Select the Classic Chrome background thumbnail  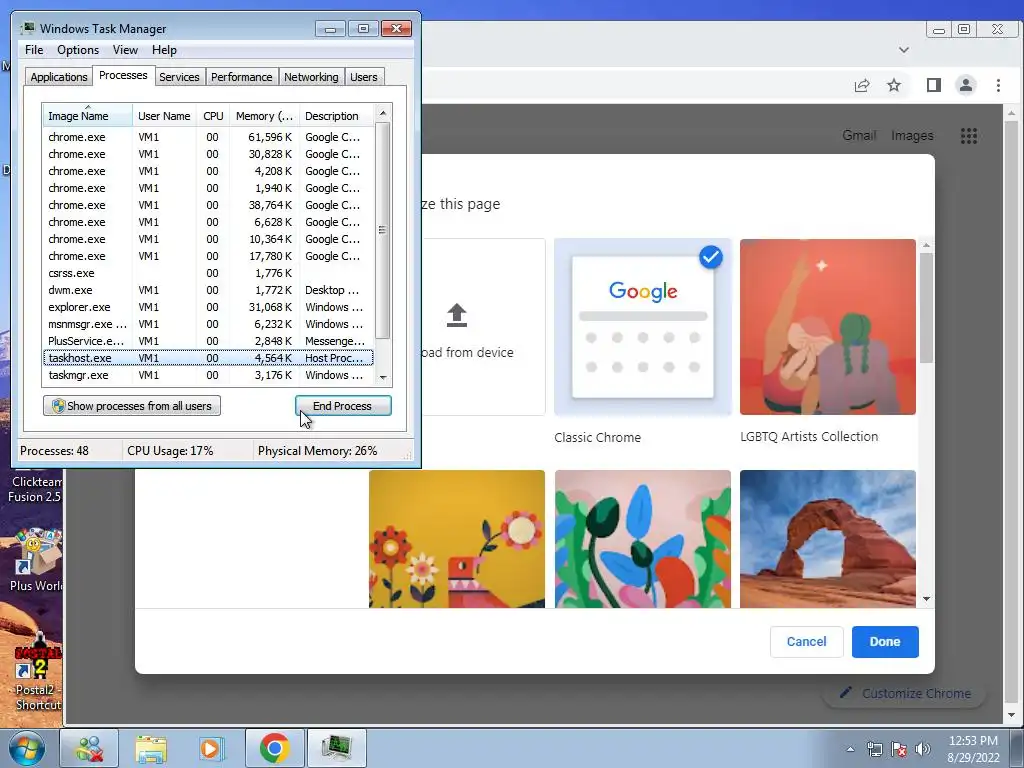pos(643,327)
